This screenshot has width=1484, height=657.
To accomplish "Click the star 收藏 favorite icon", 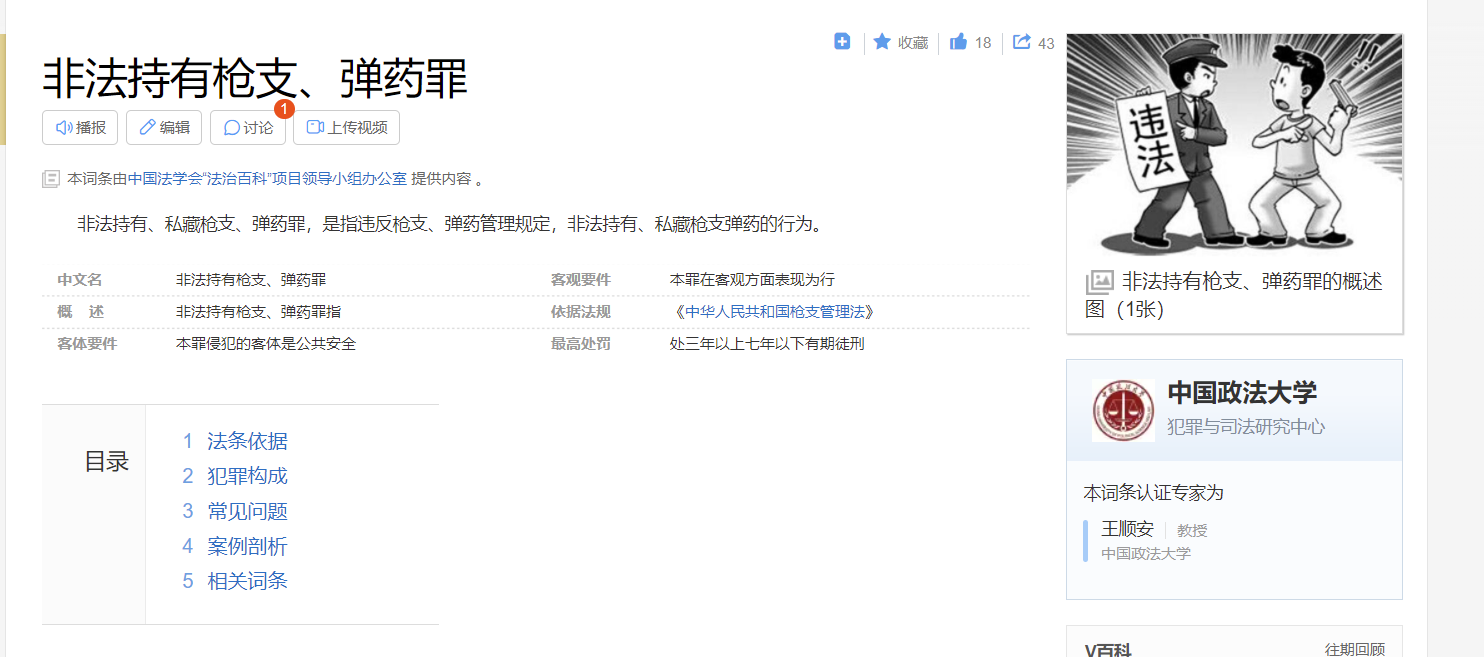I will [x=882, y=42].
